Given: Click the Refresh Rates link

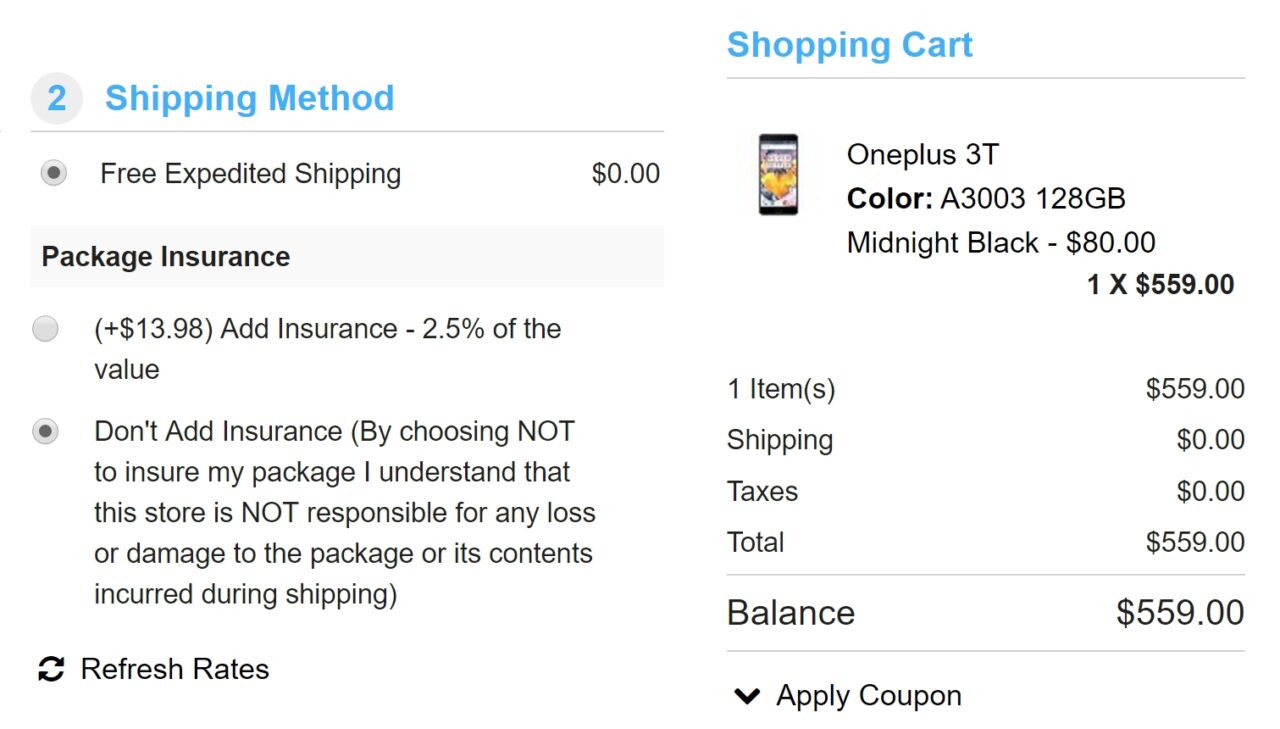Looking at the screenshot, I should point(174,669).
